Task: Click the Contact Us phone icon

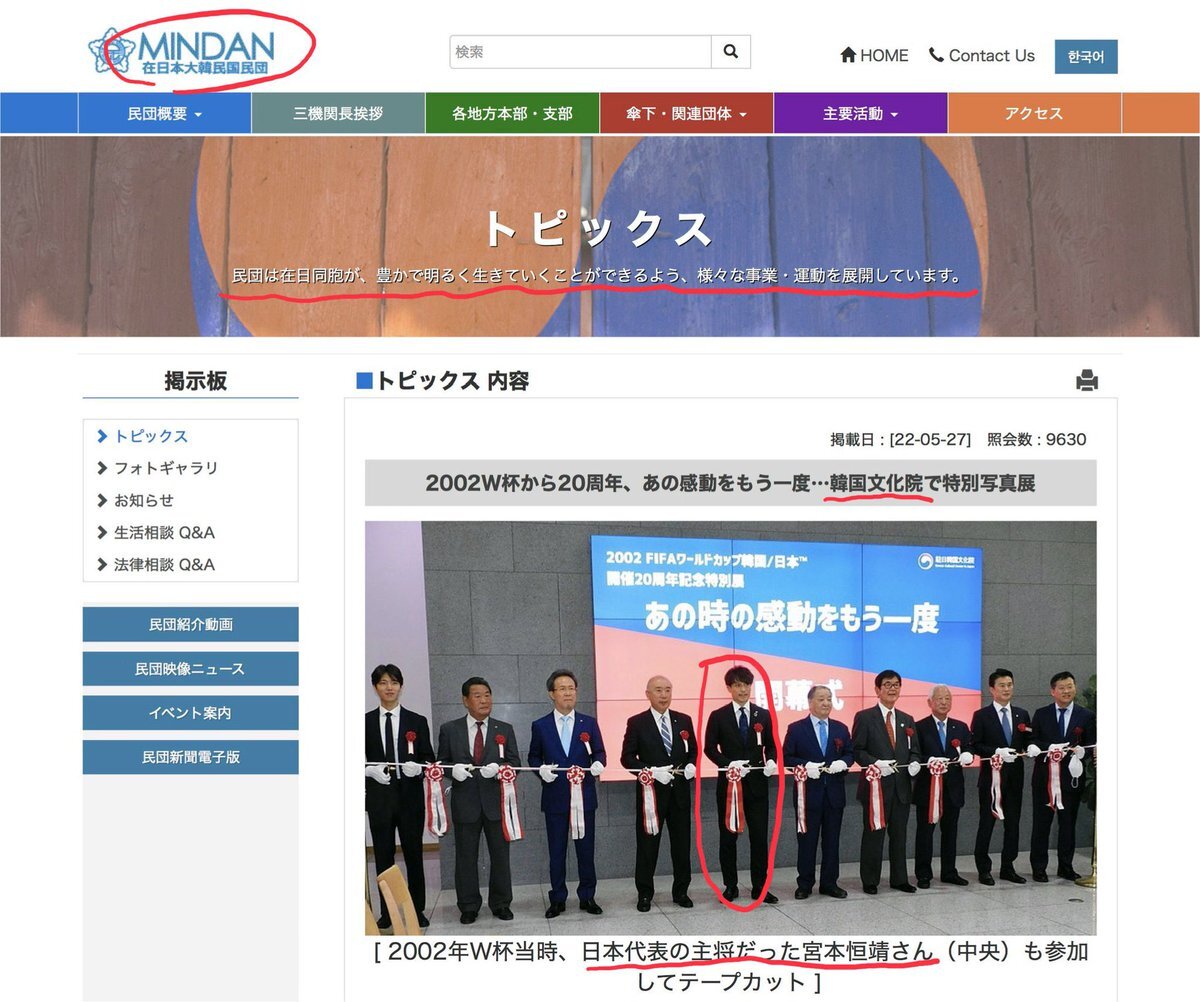Action: tap(936, 55)
